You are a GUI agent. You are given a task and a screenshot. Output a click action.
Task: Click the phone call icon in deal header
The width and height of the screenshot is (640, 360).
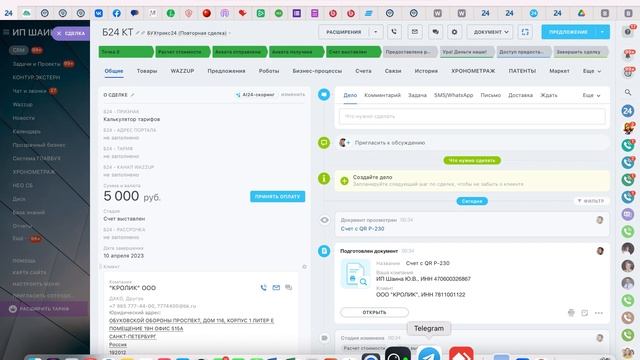394,32
